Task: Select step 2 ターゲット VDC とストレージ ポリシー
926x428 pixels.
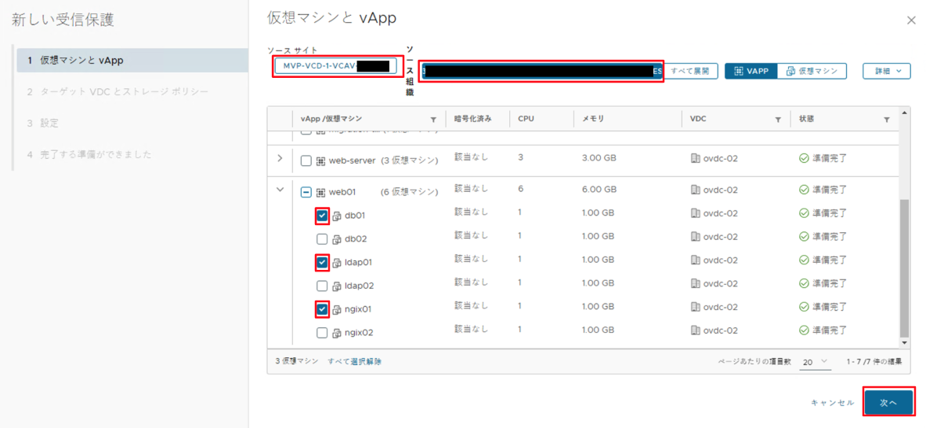Action: (117, 92)
